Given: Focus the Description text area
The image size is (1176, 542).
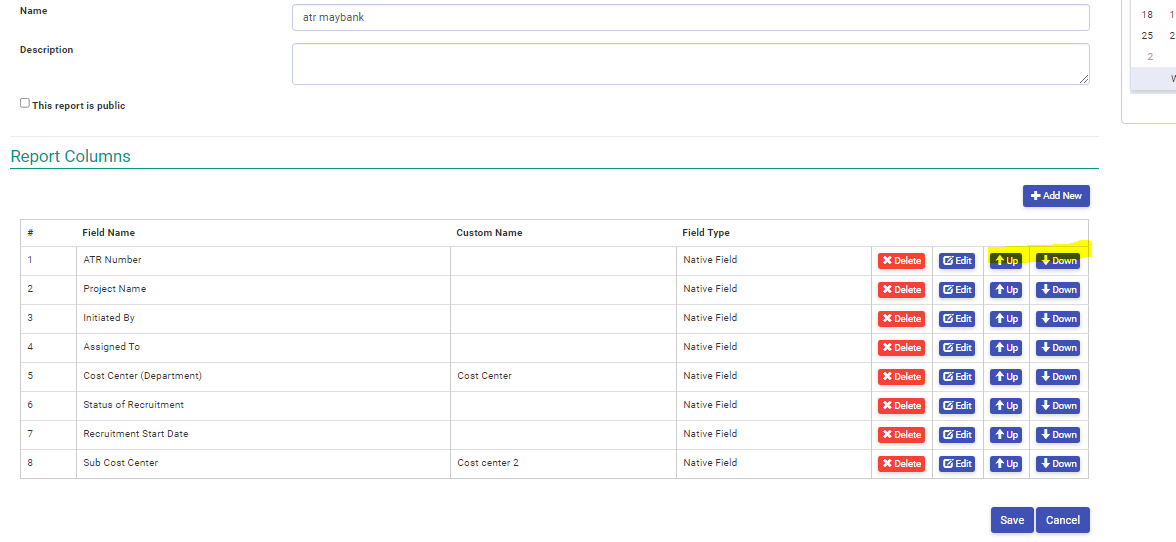Looking at the screenshot, I should [691, 64].
